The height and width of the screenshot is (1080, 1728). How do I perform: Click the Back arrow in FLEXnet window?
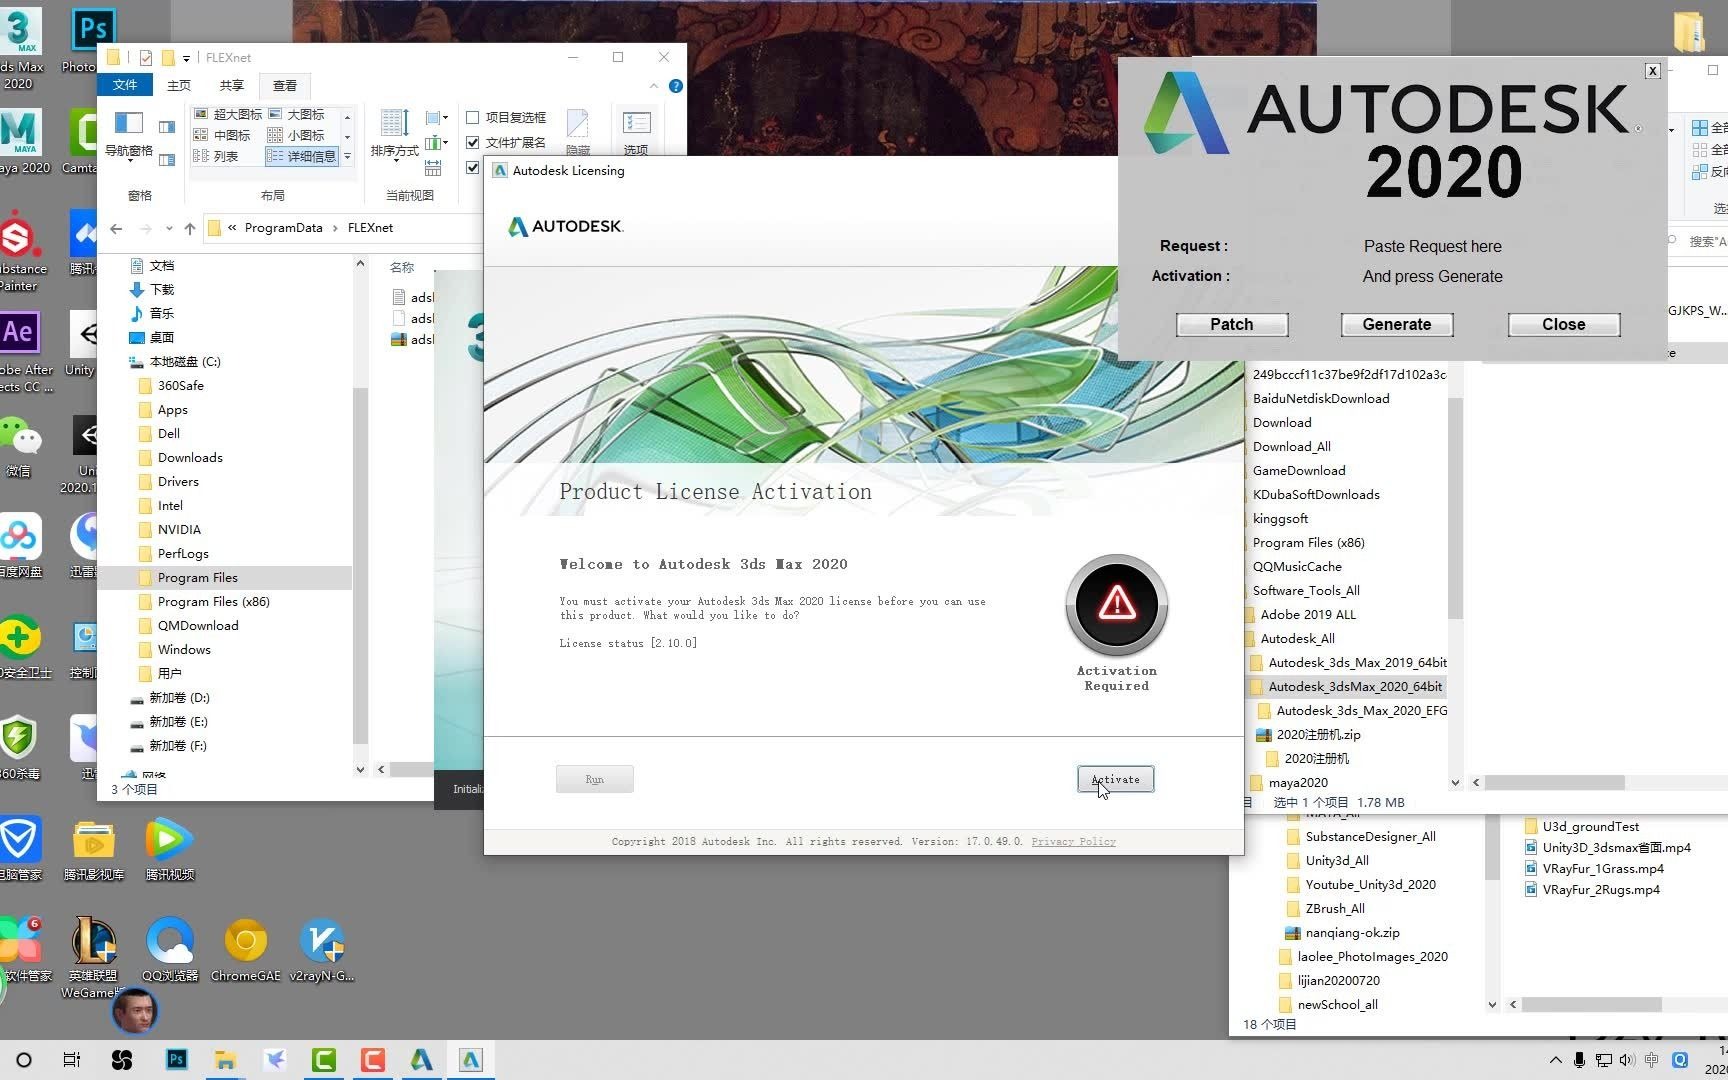point(116,228)
